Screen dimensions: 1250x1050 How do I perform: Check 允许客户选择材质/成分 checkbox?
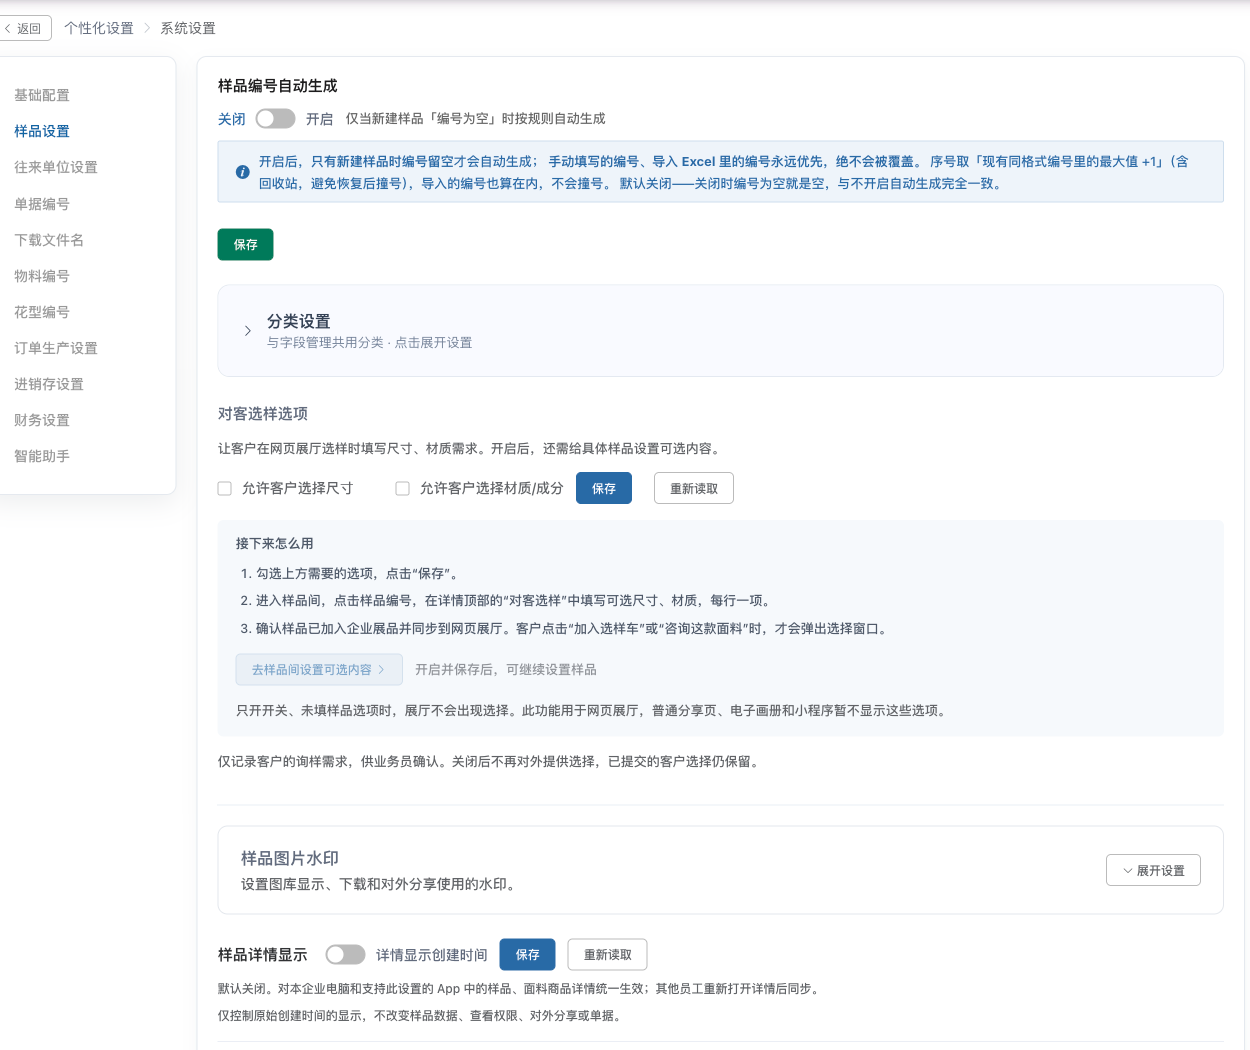tap(403, 488)
